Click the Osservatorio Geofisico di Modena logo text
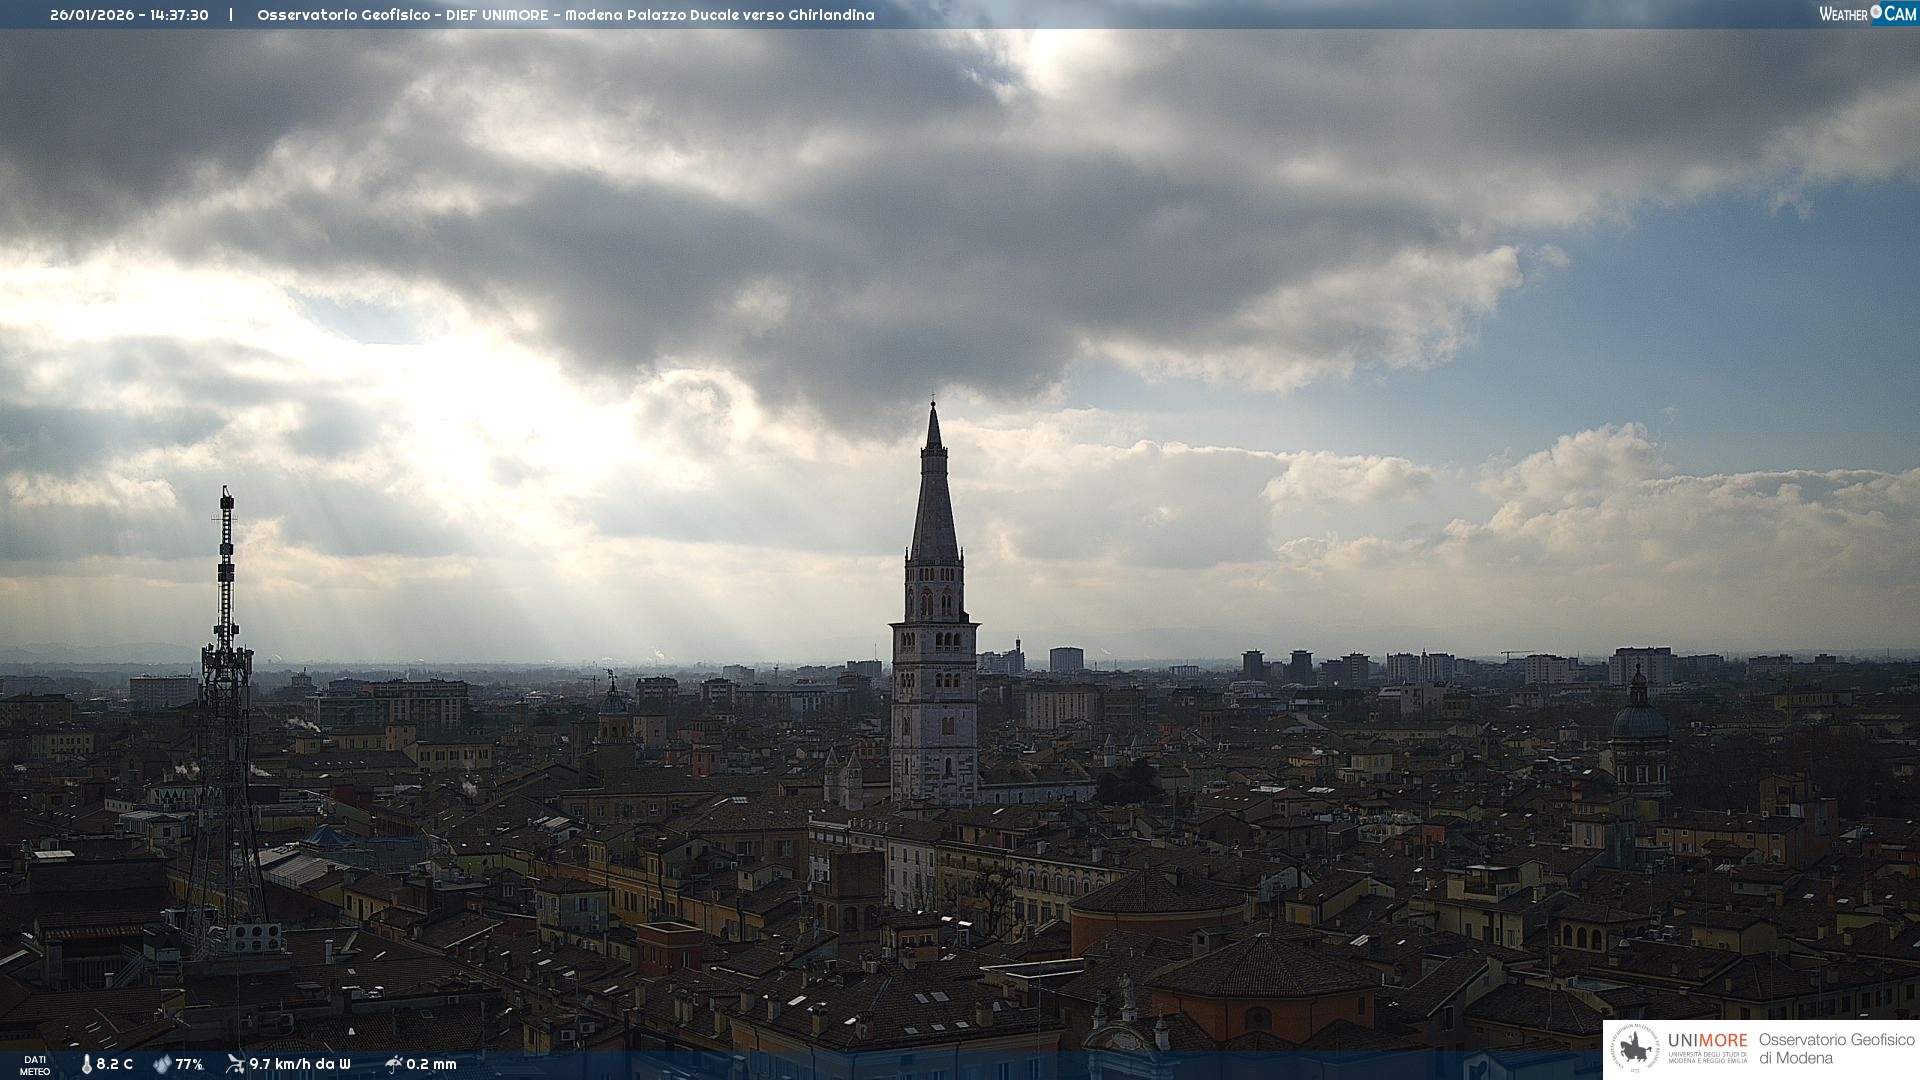The image size is (1920, 1080). point(1836,1048)
